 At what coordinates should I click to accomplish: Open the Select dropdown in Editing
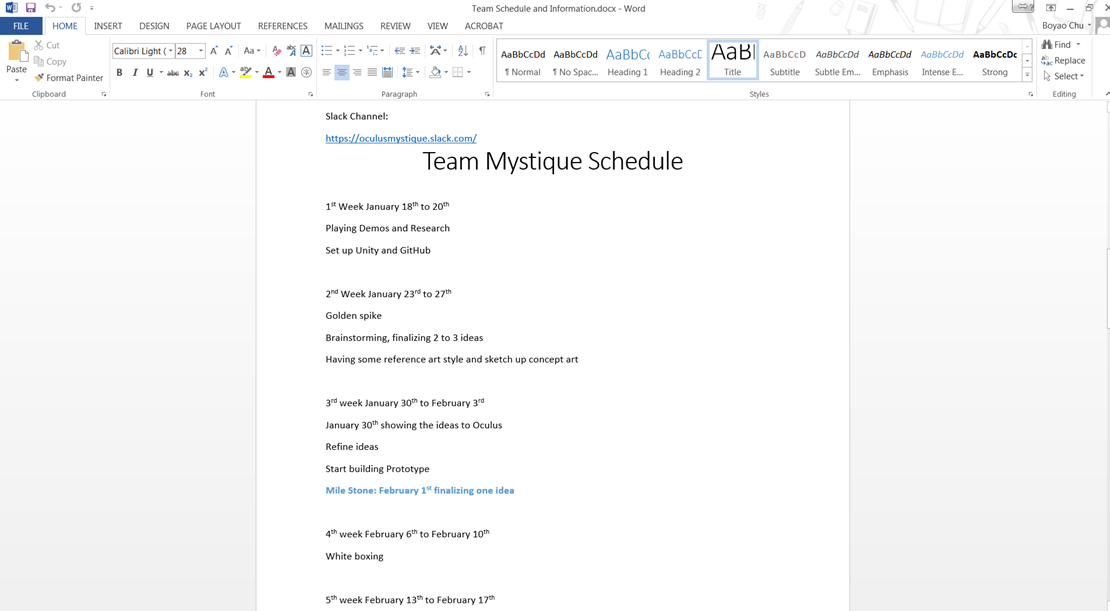[1063, 76]
